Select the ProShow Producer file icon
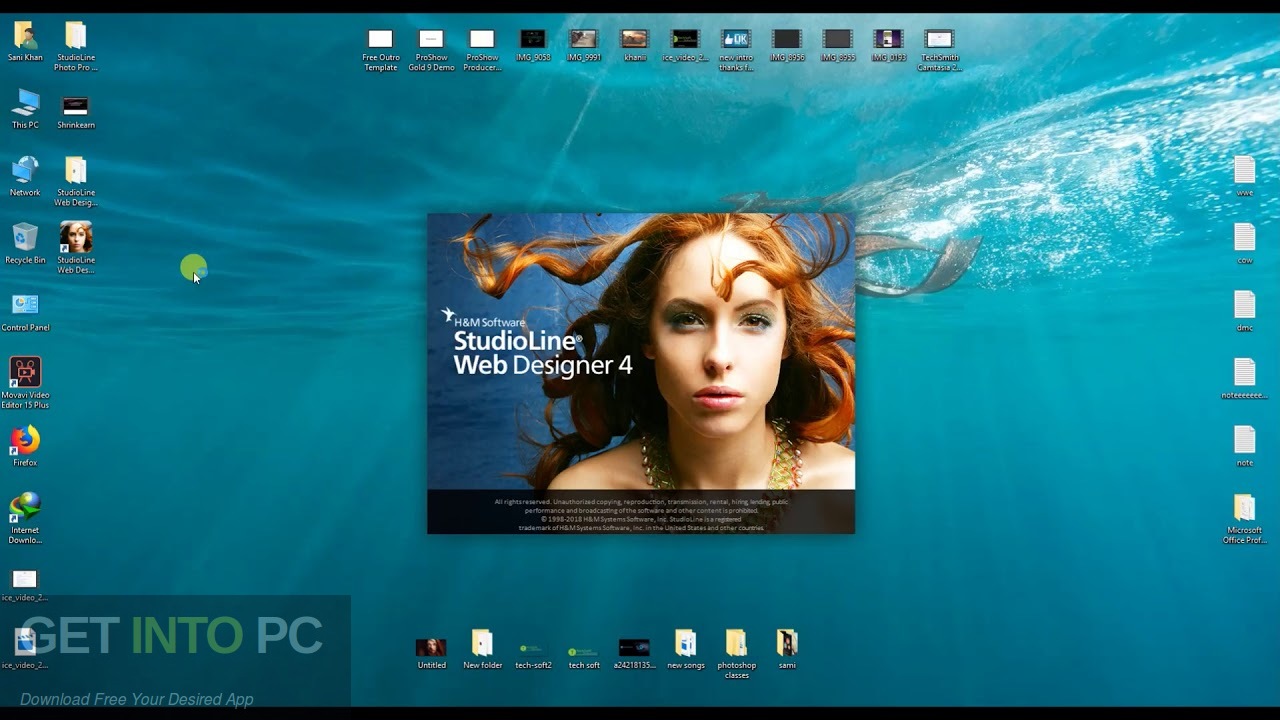Screen dimensions: 1280x720 pos(482,40)
